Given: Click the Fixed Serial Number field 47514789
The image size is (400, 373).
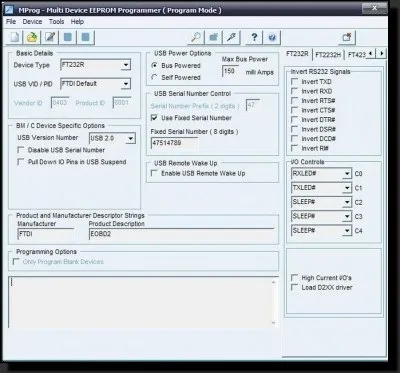Looking at the screenshot, I should (x=174, y=143).
